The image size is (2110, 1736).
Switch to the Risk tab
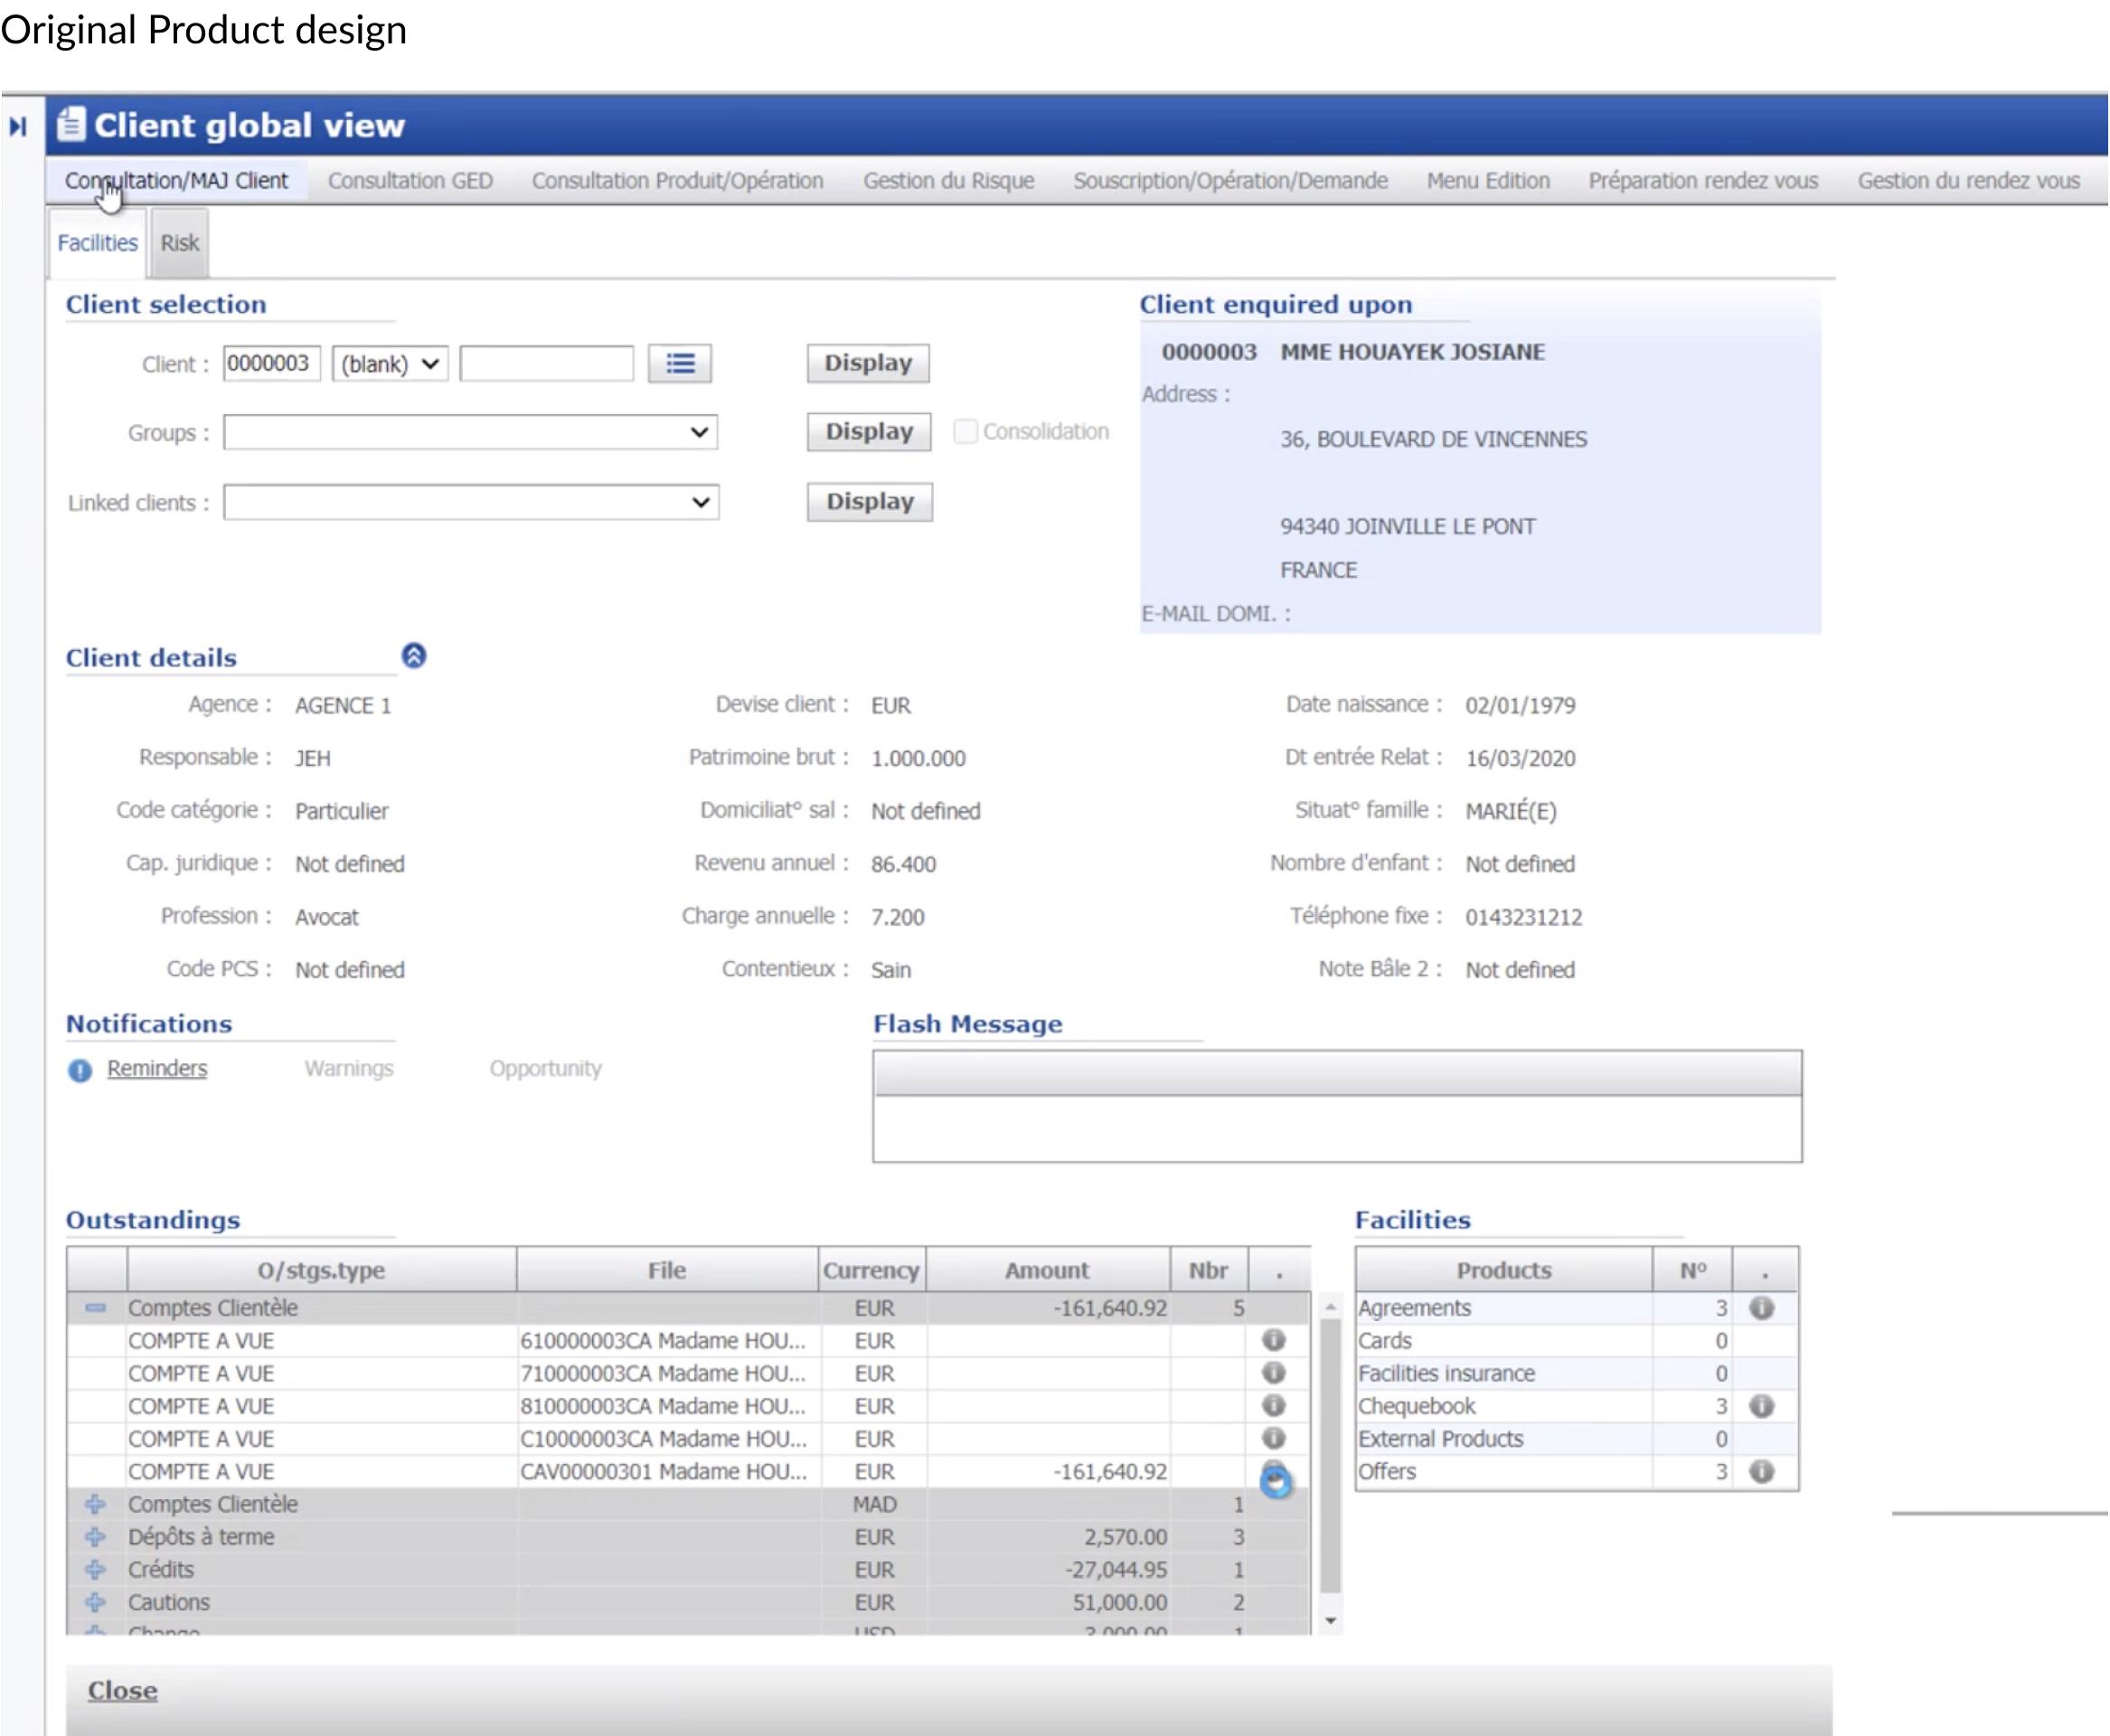(x=180, y=243)
